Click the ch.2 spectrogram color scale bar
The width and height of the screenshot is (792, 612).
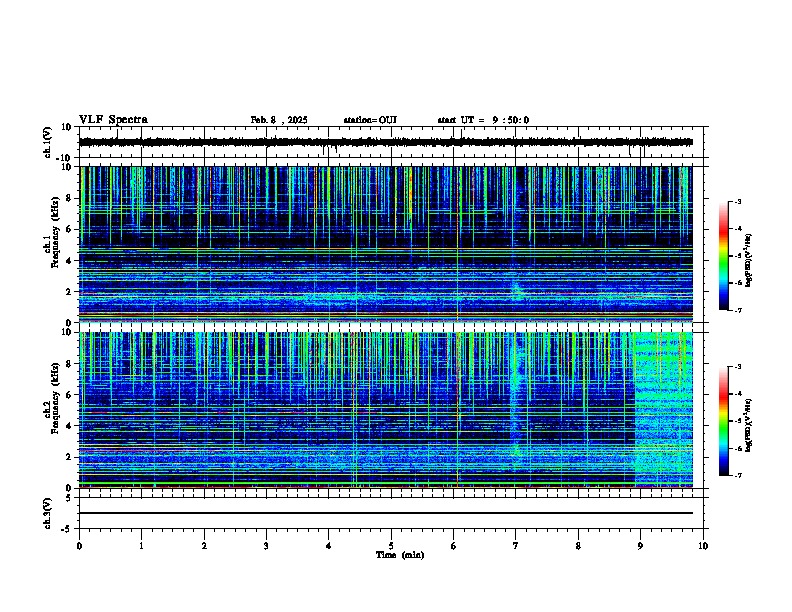723,421
